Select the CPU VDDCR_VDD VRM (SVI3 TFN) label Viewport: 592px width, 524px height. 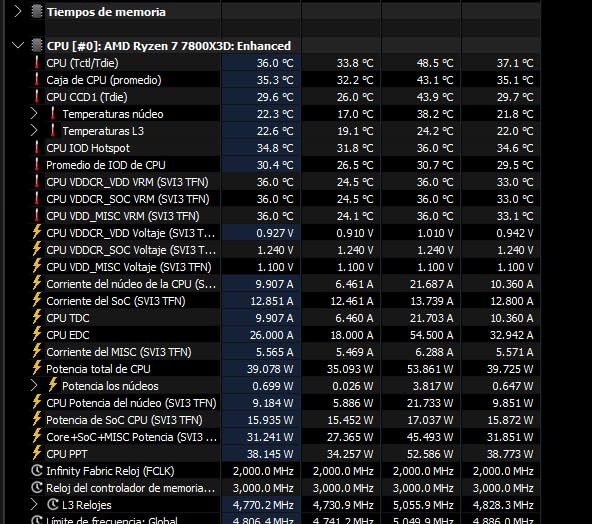click(x=127, y=182)
